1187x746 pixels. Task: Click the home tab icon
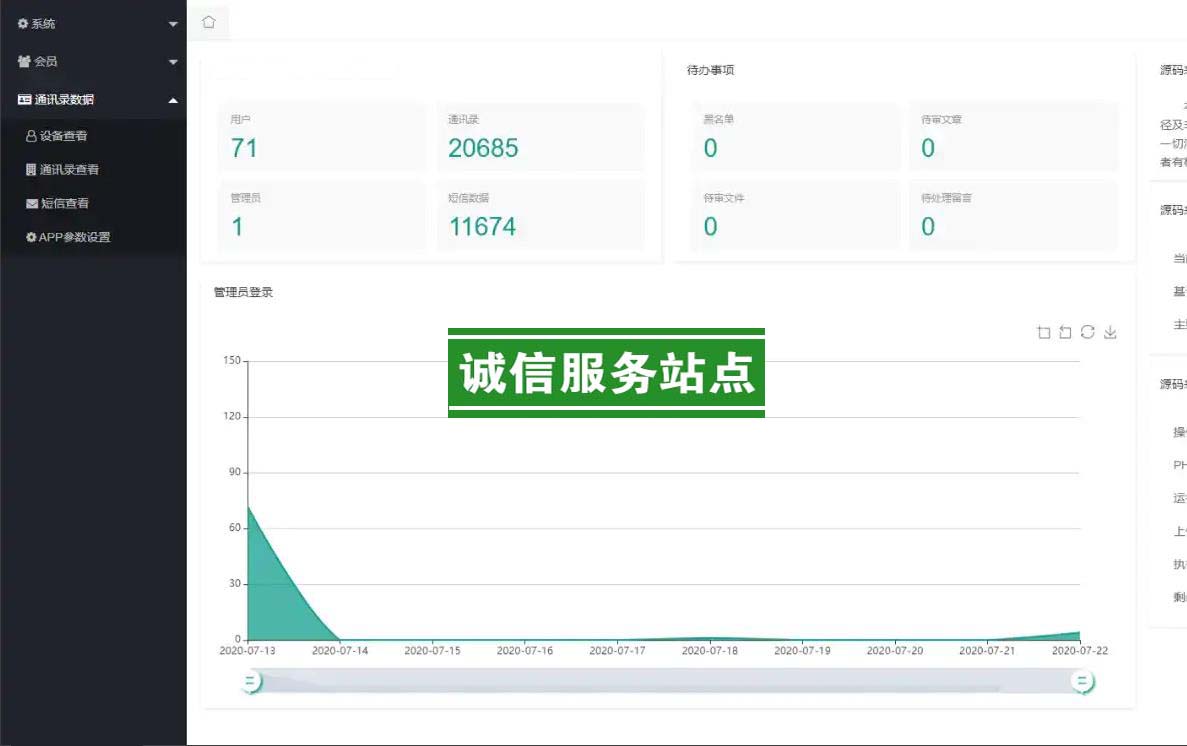[208, 22]
